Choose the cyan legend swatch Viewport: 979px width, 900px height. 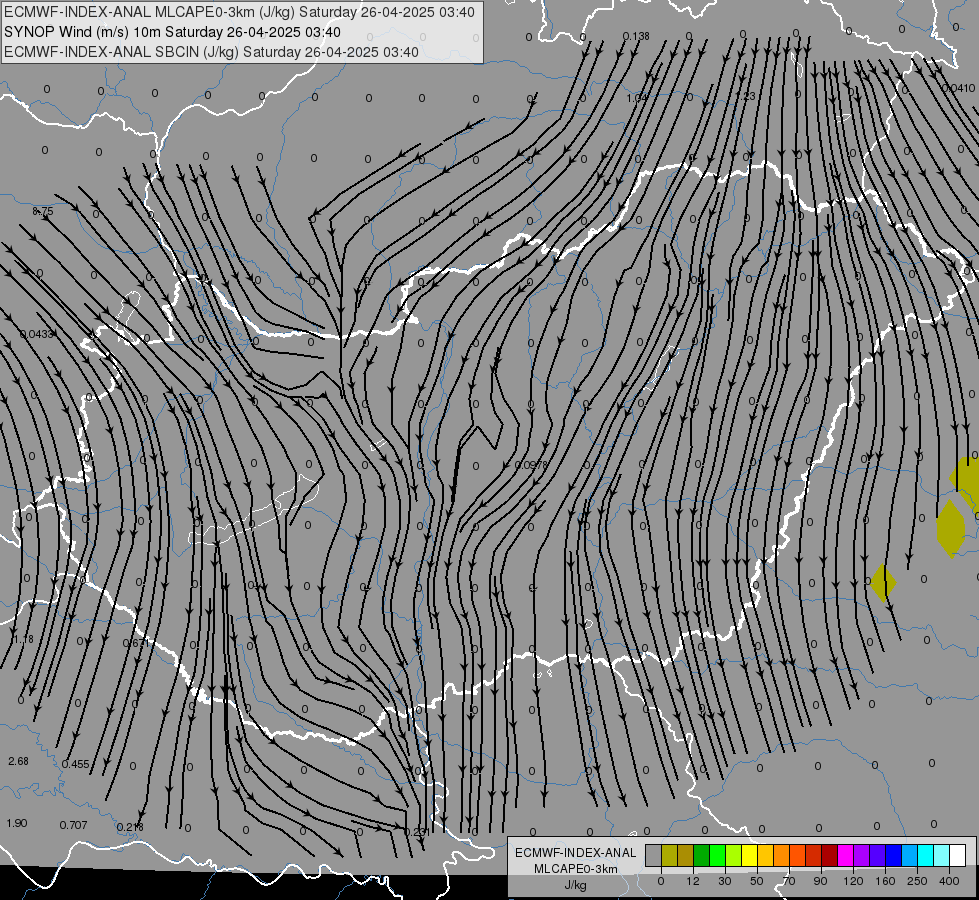click(x=926, y=855)
